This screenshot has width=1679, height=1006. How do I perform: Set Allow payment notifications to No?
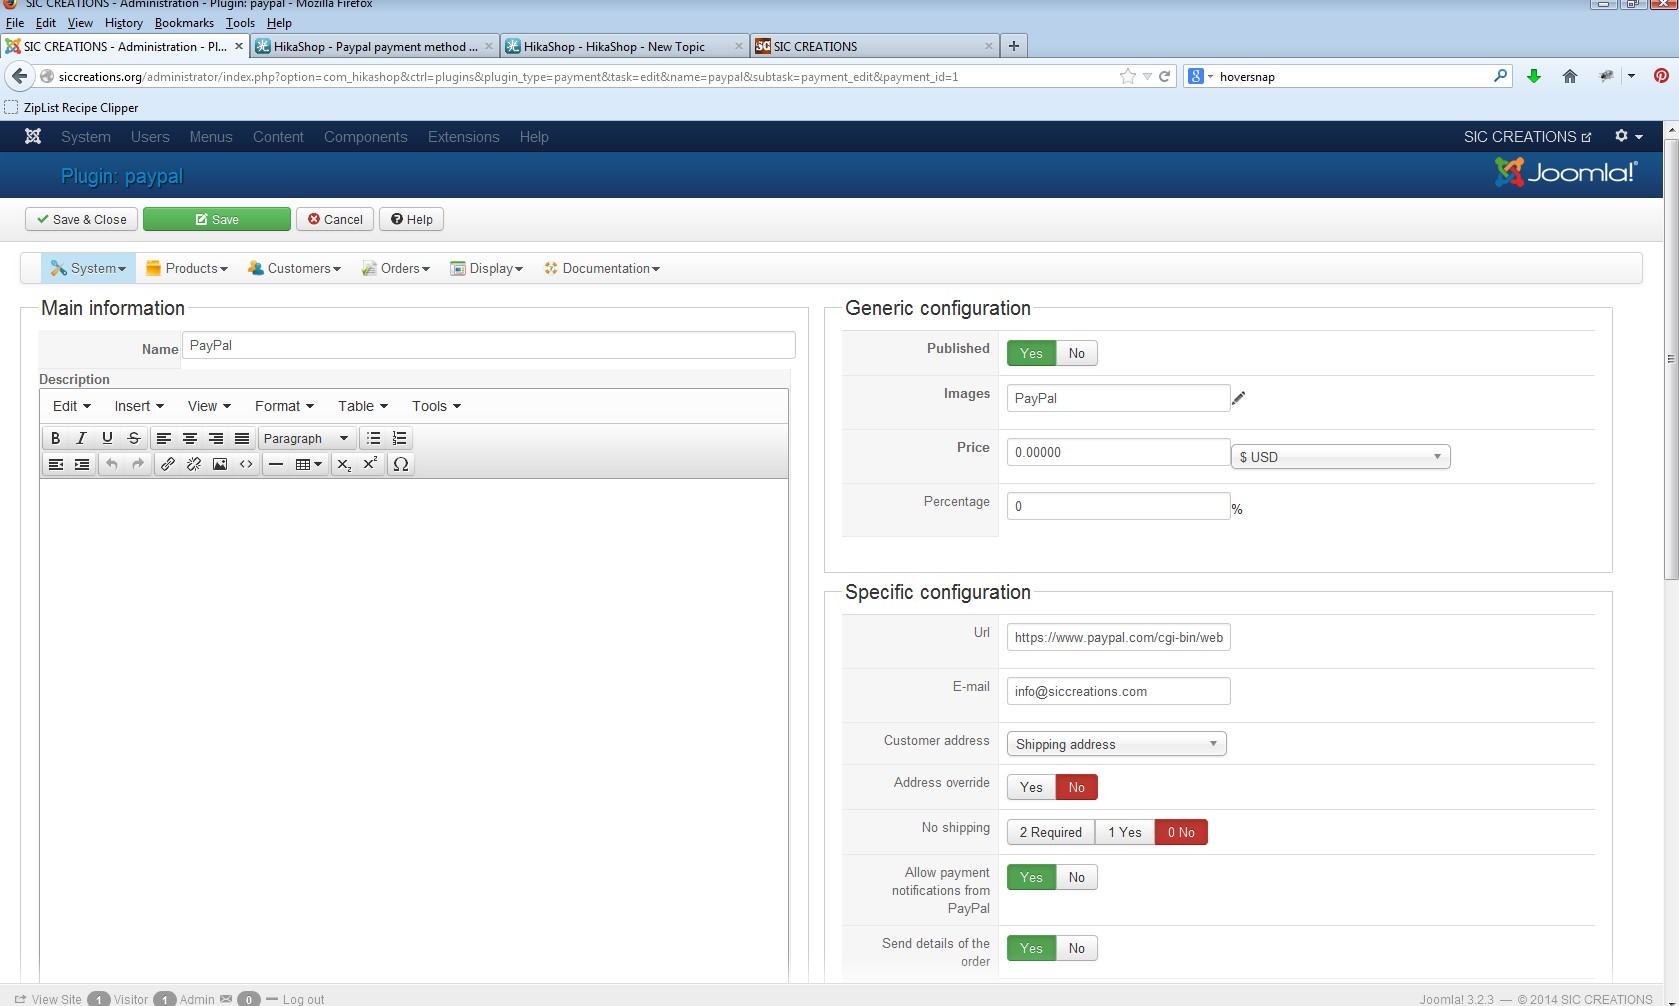(x=1077, y=877)
